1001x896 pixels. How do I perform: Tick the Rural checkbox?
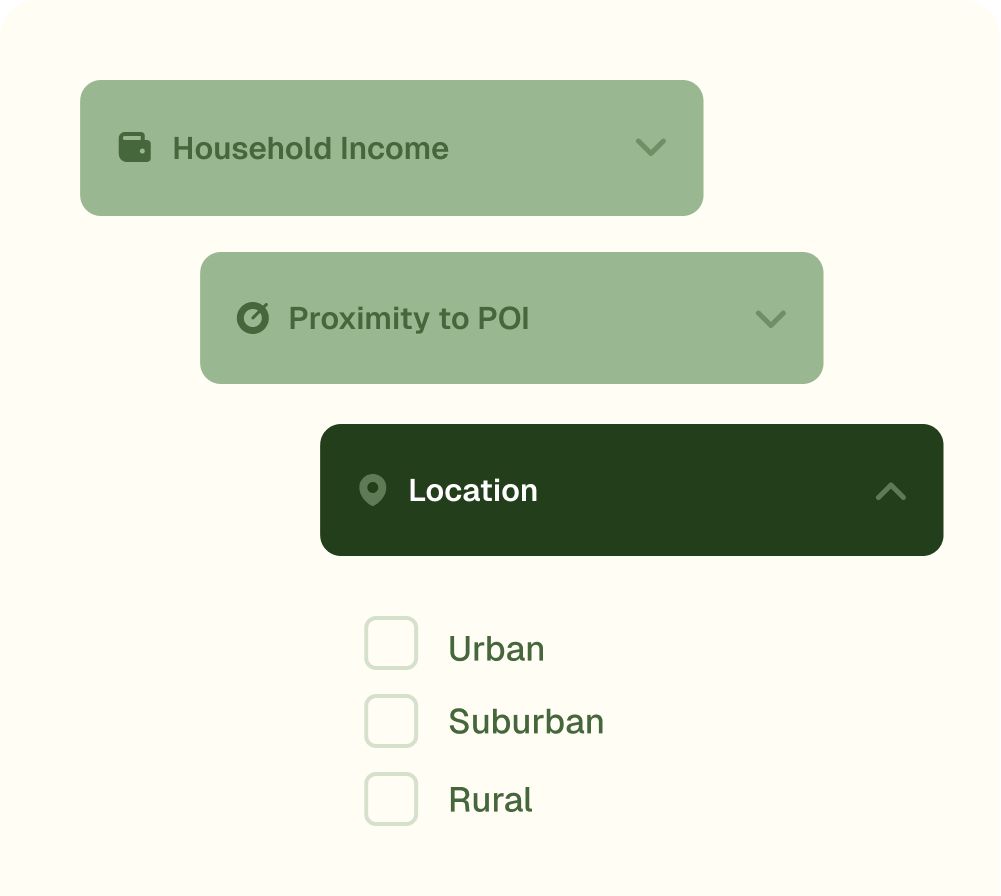(x=391, y=798)
